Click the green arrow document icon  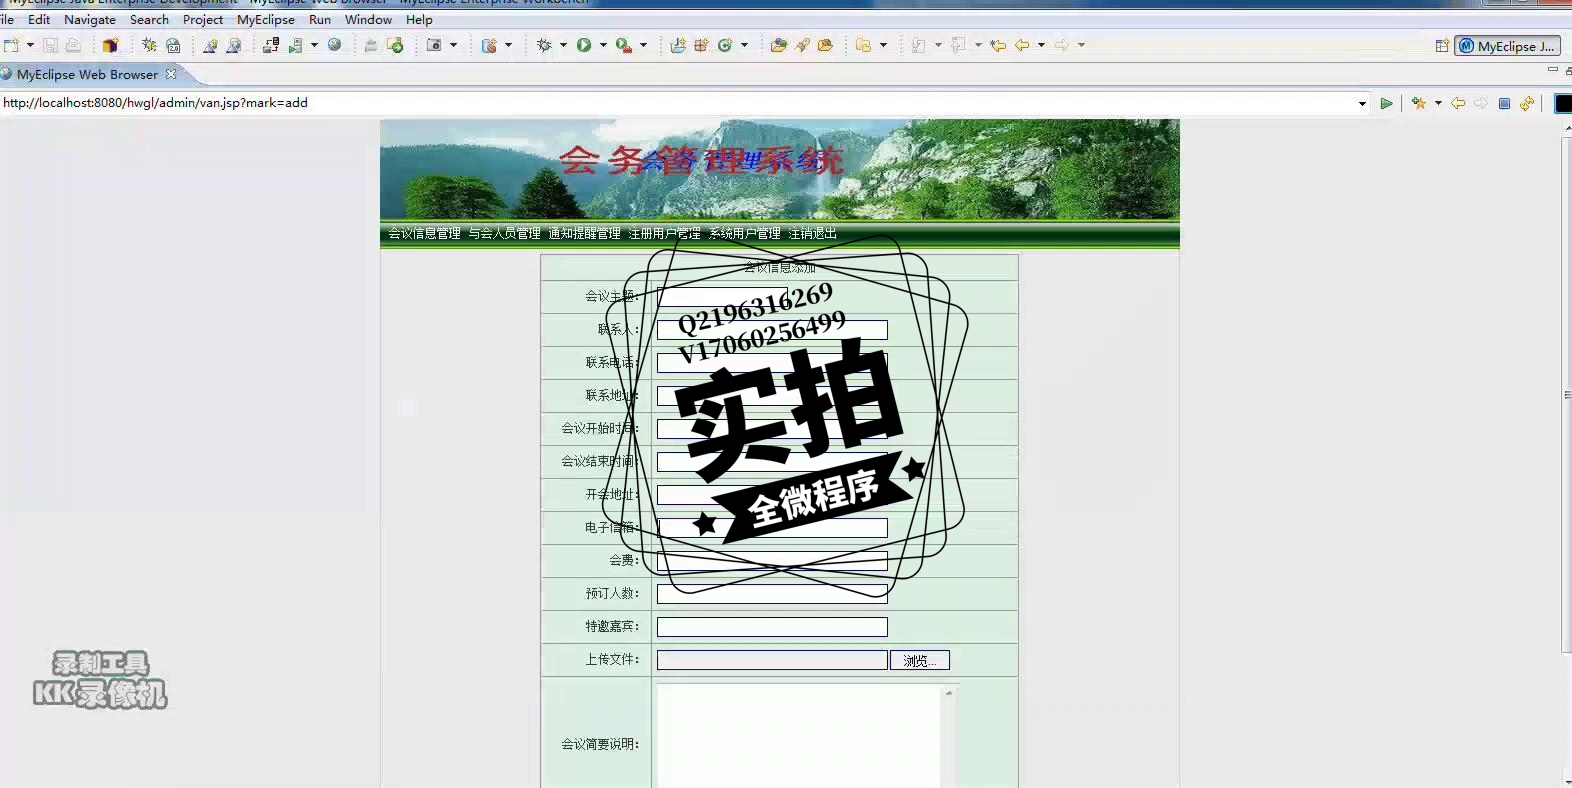[395, 45]
